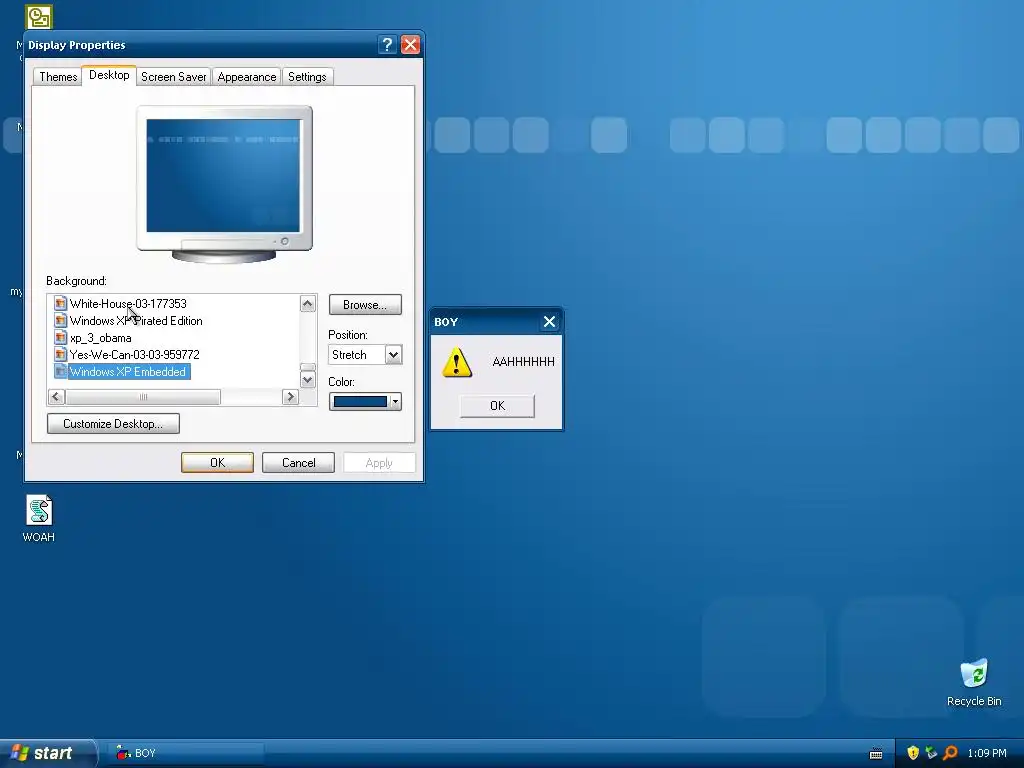Click the magnifier search tray icon
1024x768 pixels.
(x=950, y=753)
